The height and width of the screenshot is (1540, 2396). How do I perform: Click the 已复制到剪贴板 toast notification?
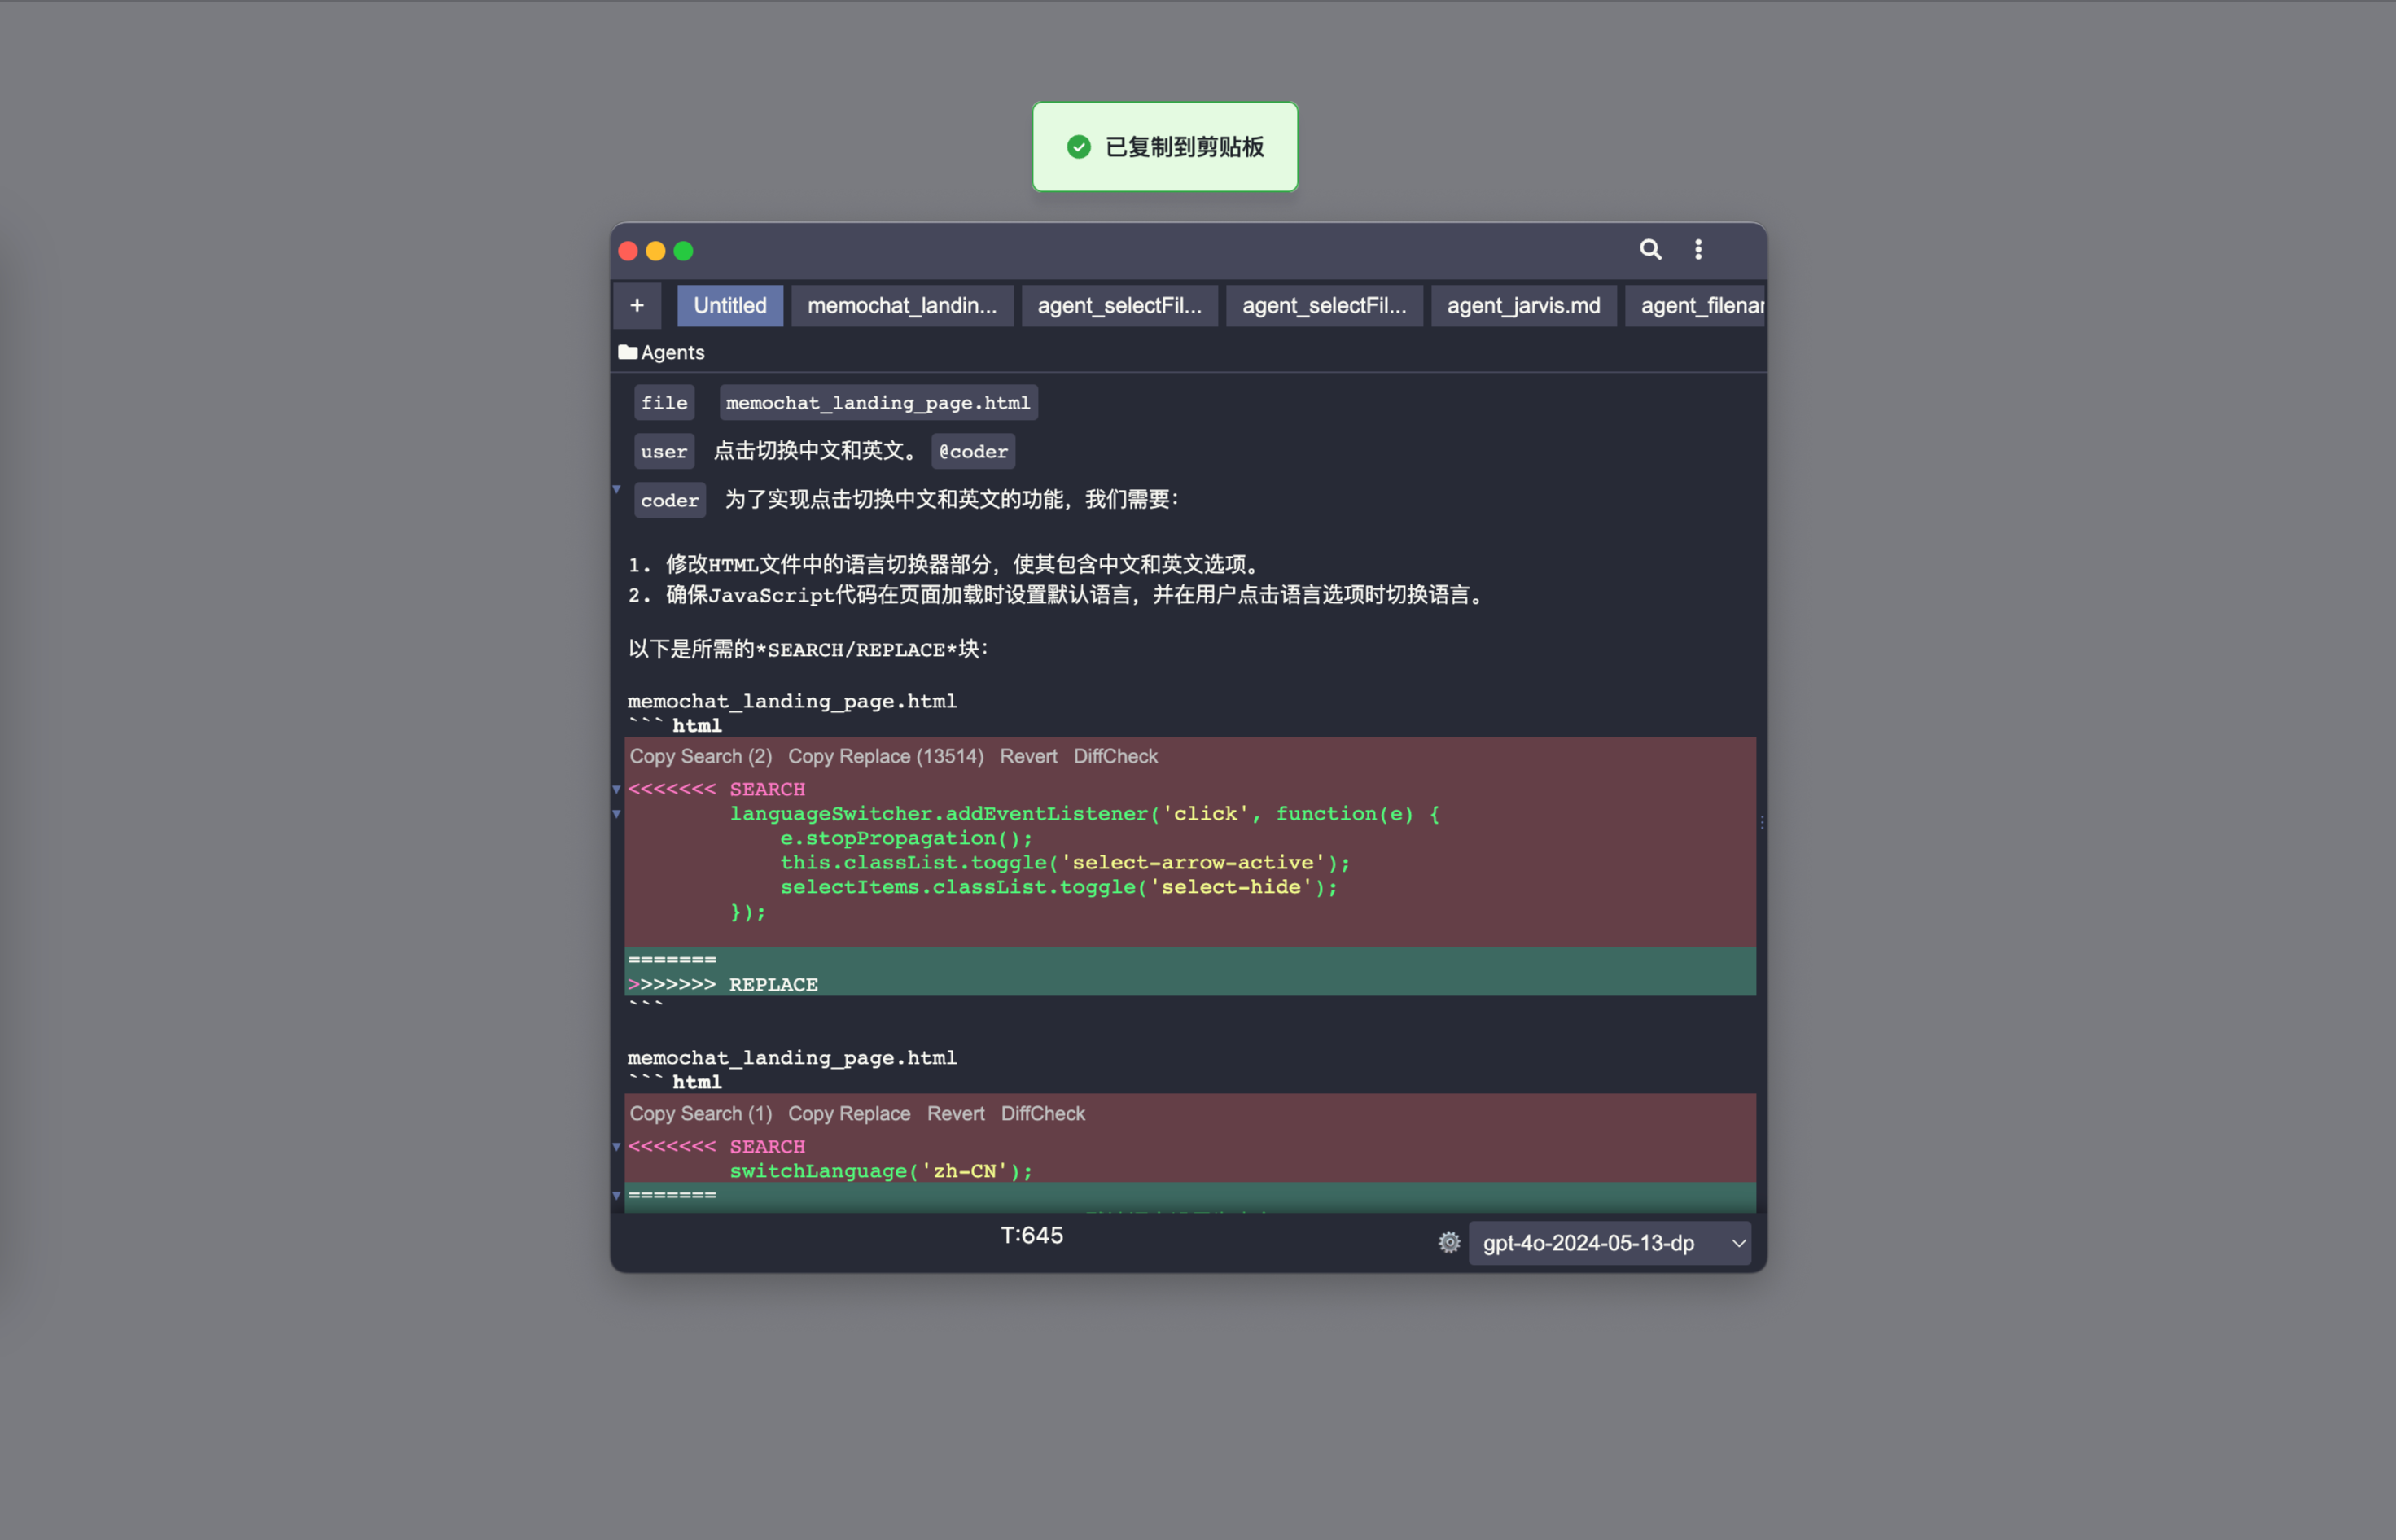[1165, 147]
